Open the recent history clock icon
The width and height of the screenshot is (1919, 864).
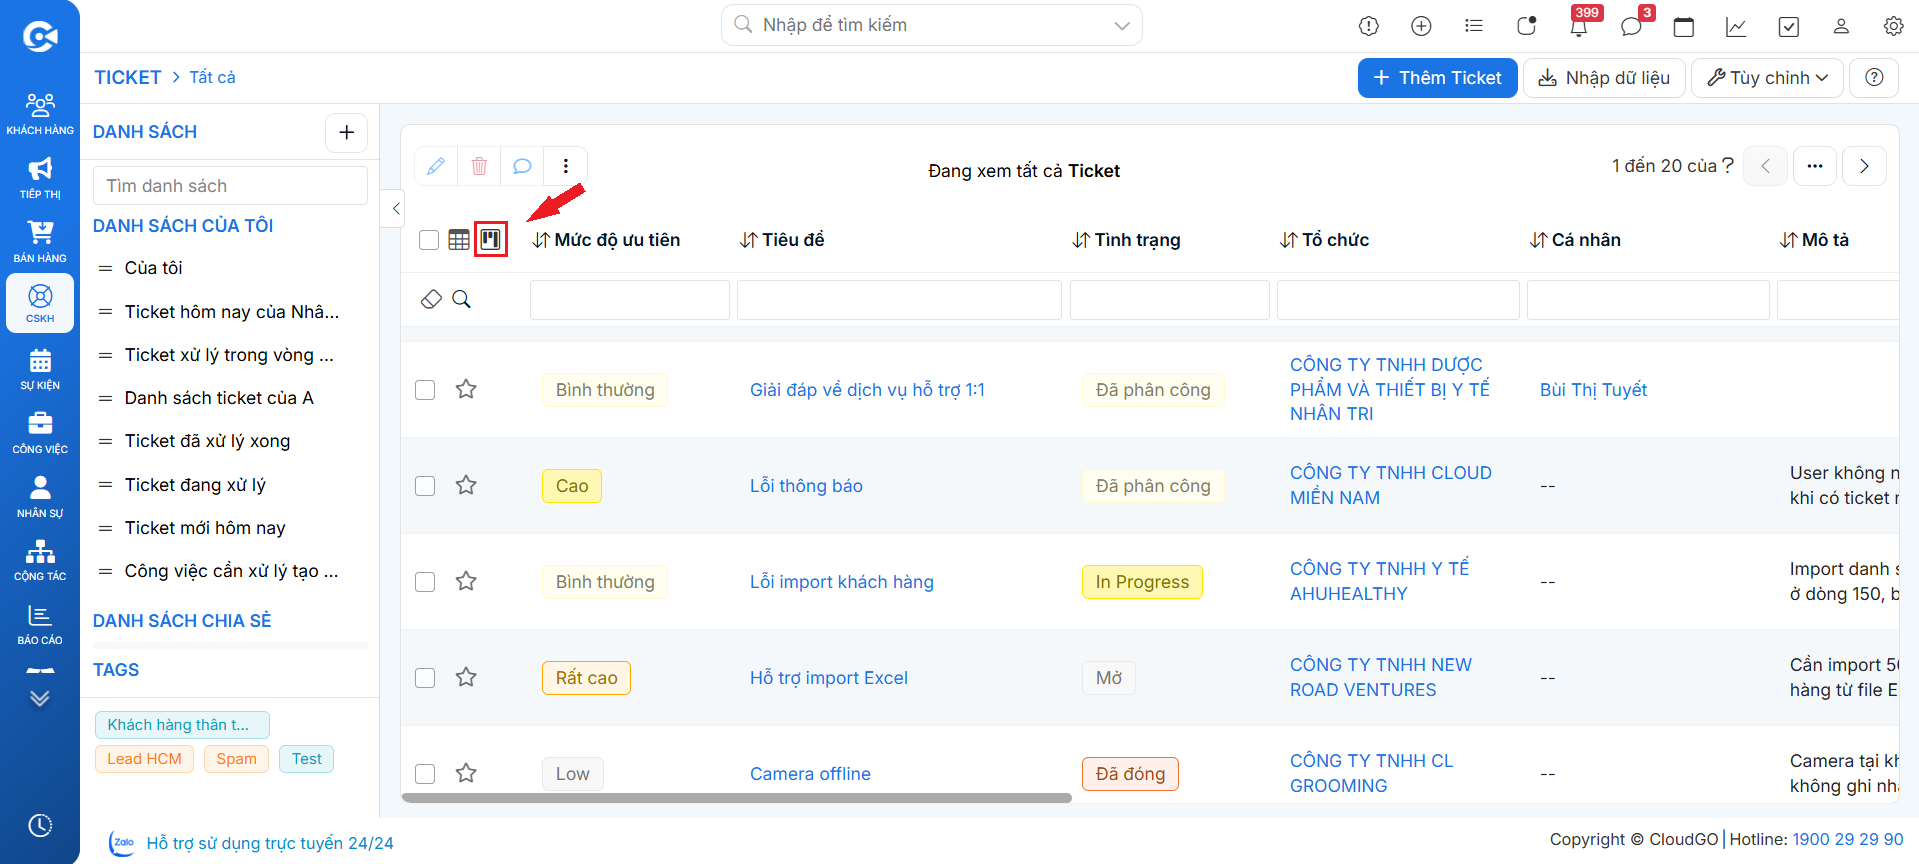(40, 826)
